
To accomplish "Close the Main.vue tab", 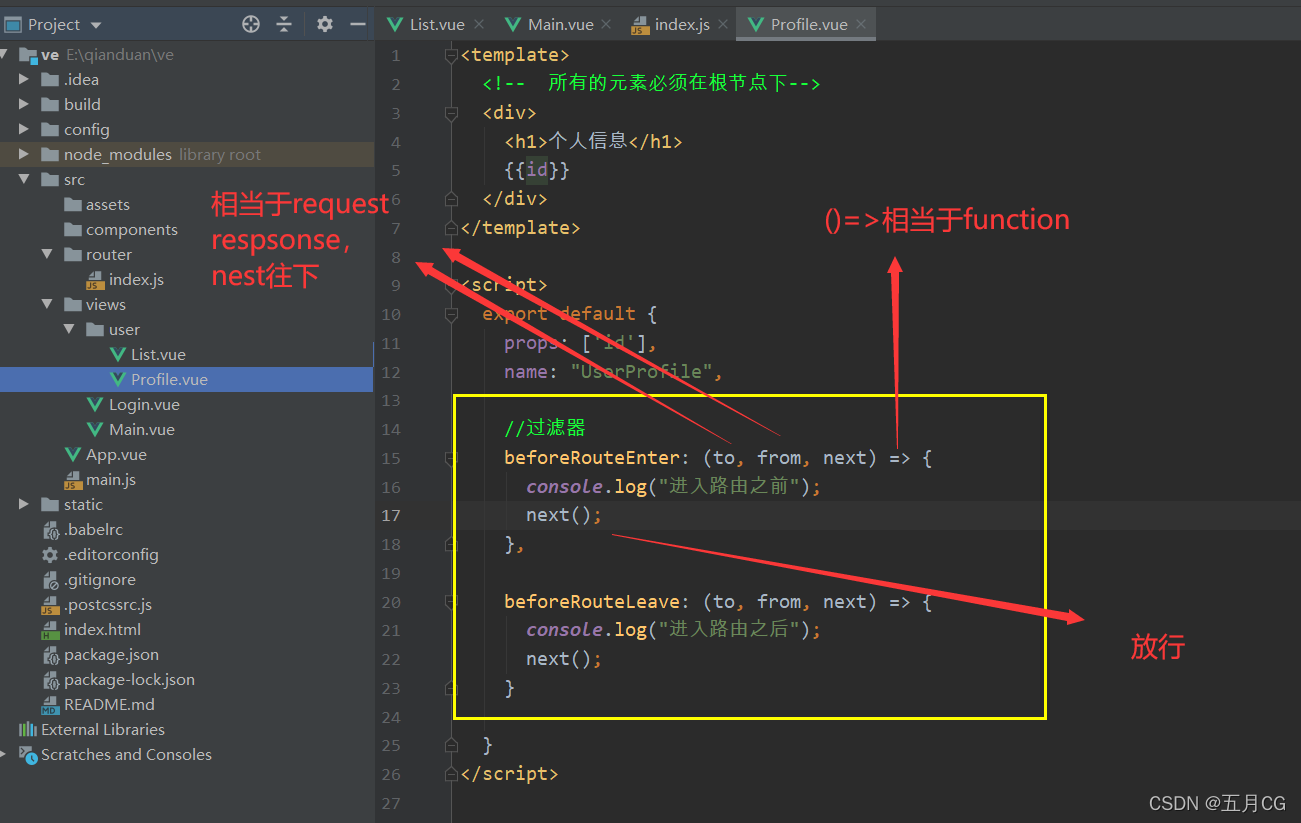I will pos(606,24).
